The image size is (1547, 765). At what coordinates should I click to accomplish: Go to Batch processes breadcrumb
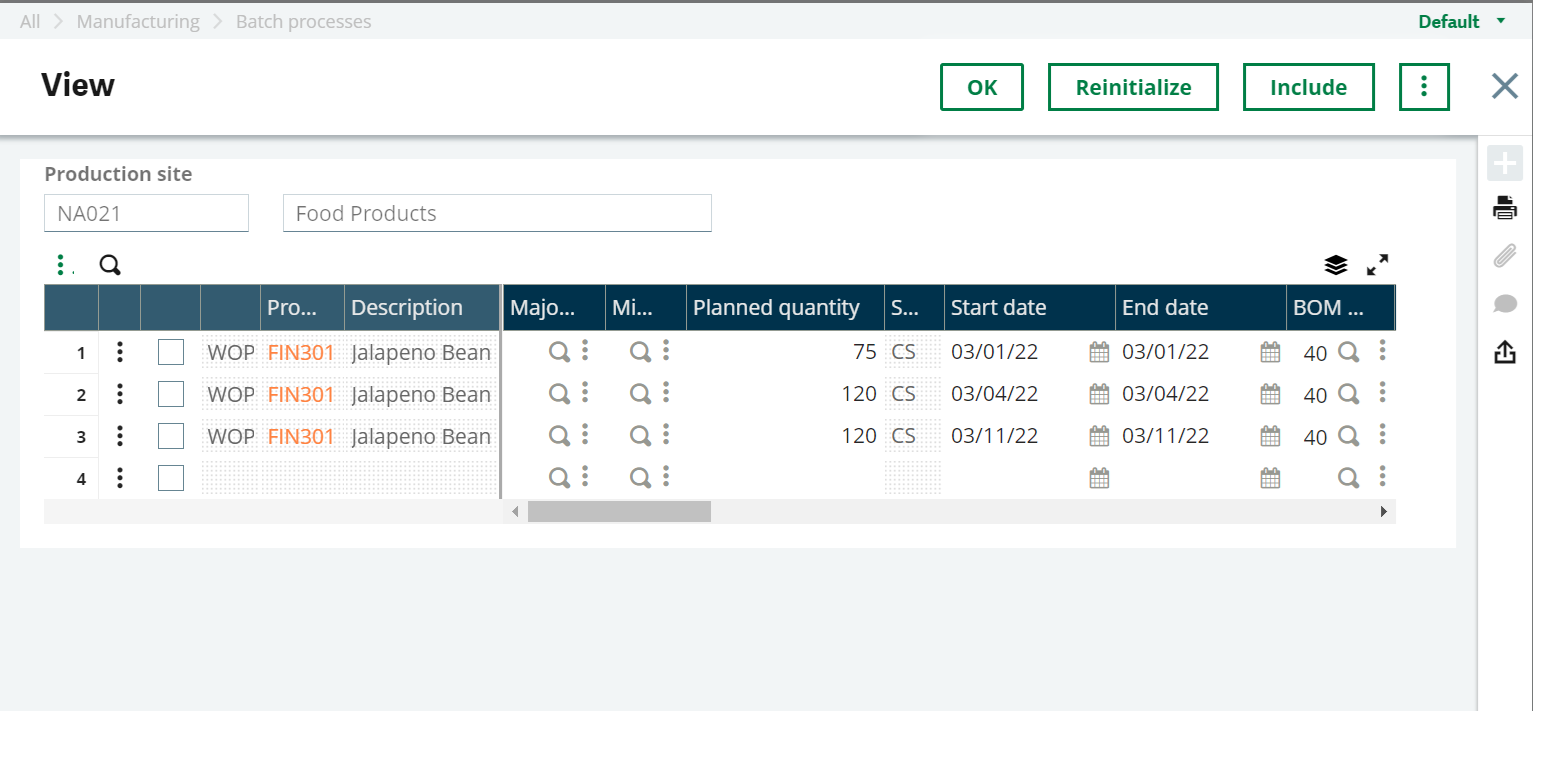coord(303,21)
